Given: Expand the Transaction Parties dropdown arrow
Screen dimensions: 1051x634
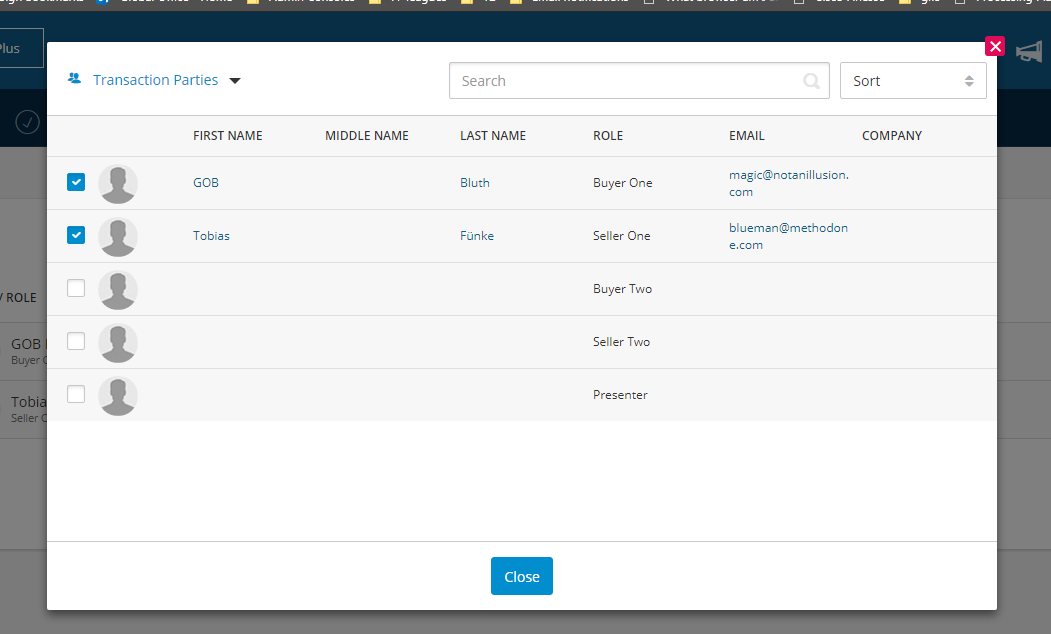Looking at the screenshot, I should (x=235, y=80).
